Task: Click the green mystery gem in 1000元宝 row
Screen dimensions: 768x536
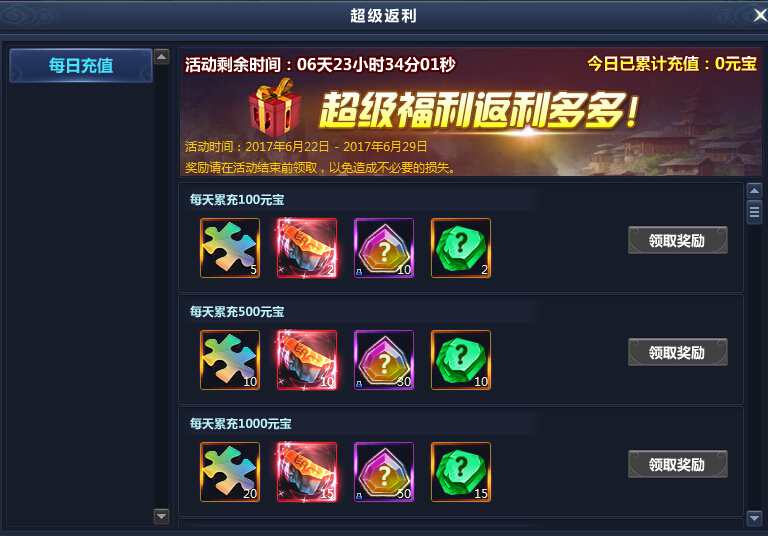Action: coord(461,472)
